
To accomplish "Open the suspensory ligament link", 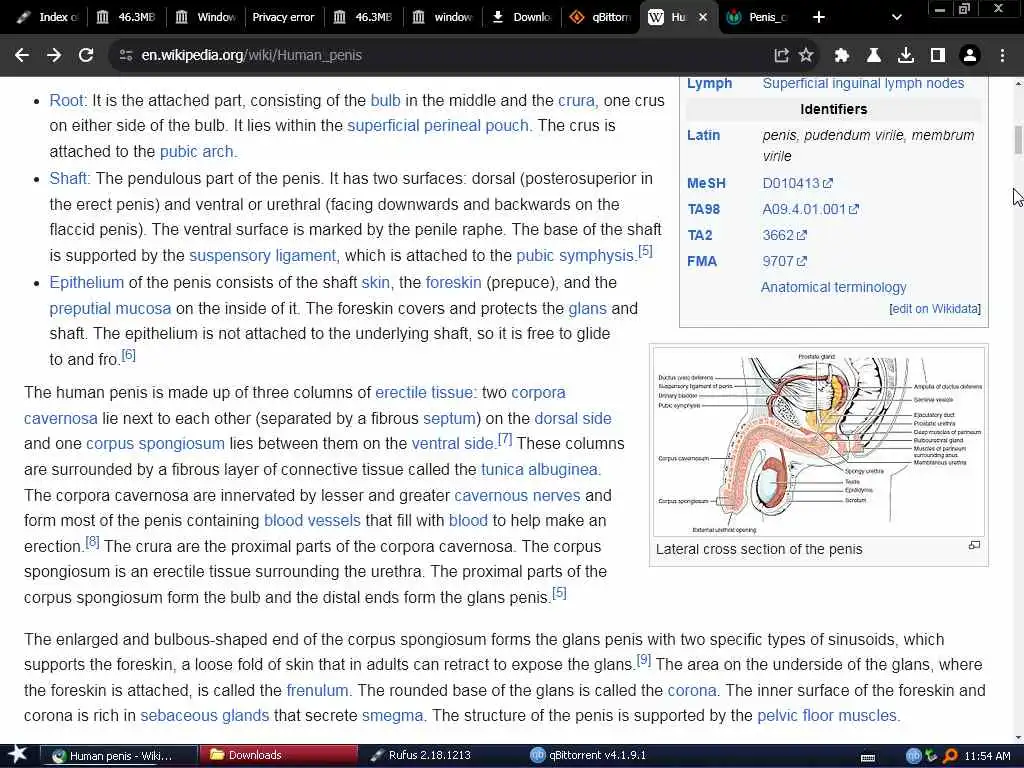I will [263, 255].
